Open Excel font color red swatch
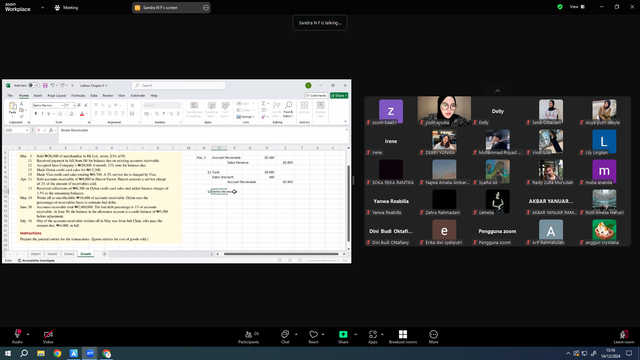Viewport: 640px width, 360px height. (x=82, y=114)
